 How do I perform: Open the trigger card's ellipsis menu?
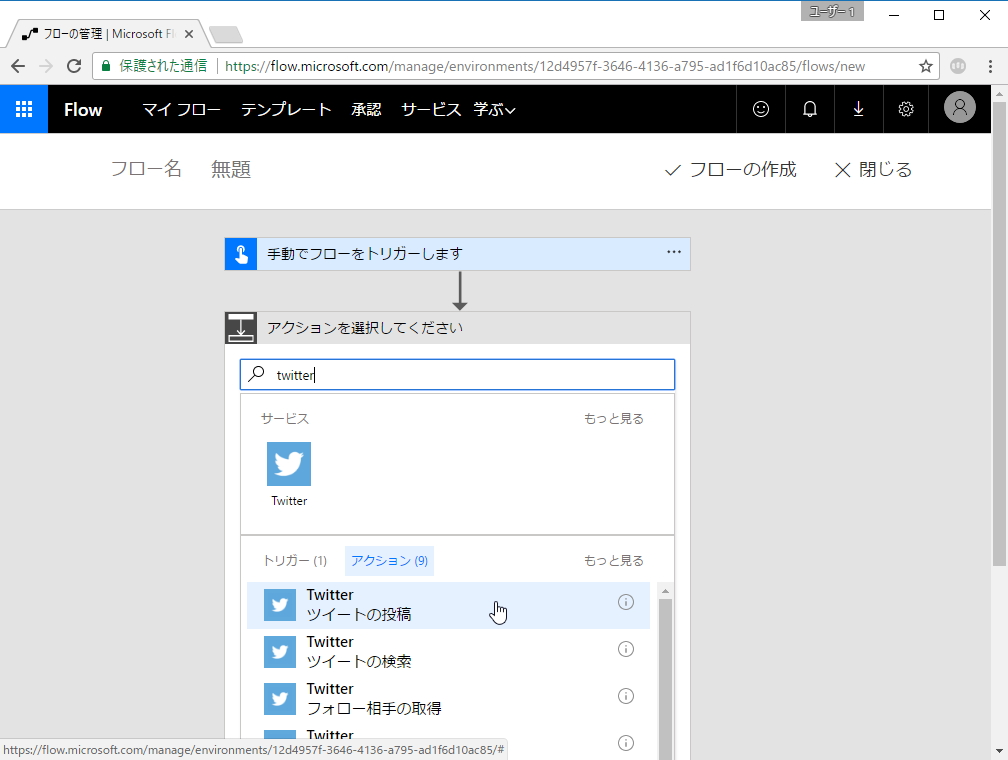coord(675,253)
